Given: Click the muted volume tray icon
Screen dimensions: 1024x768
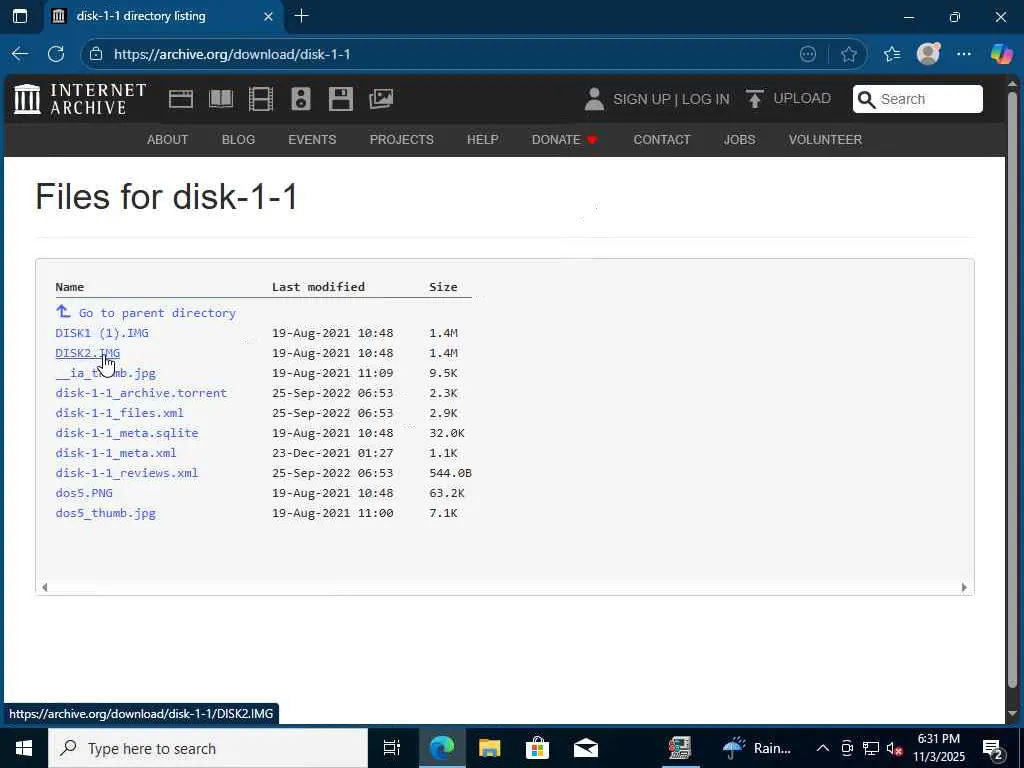Looking at the screenshot, I should (x=894, y=748).
